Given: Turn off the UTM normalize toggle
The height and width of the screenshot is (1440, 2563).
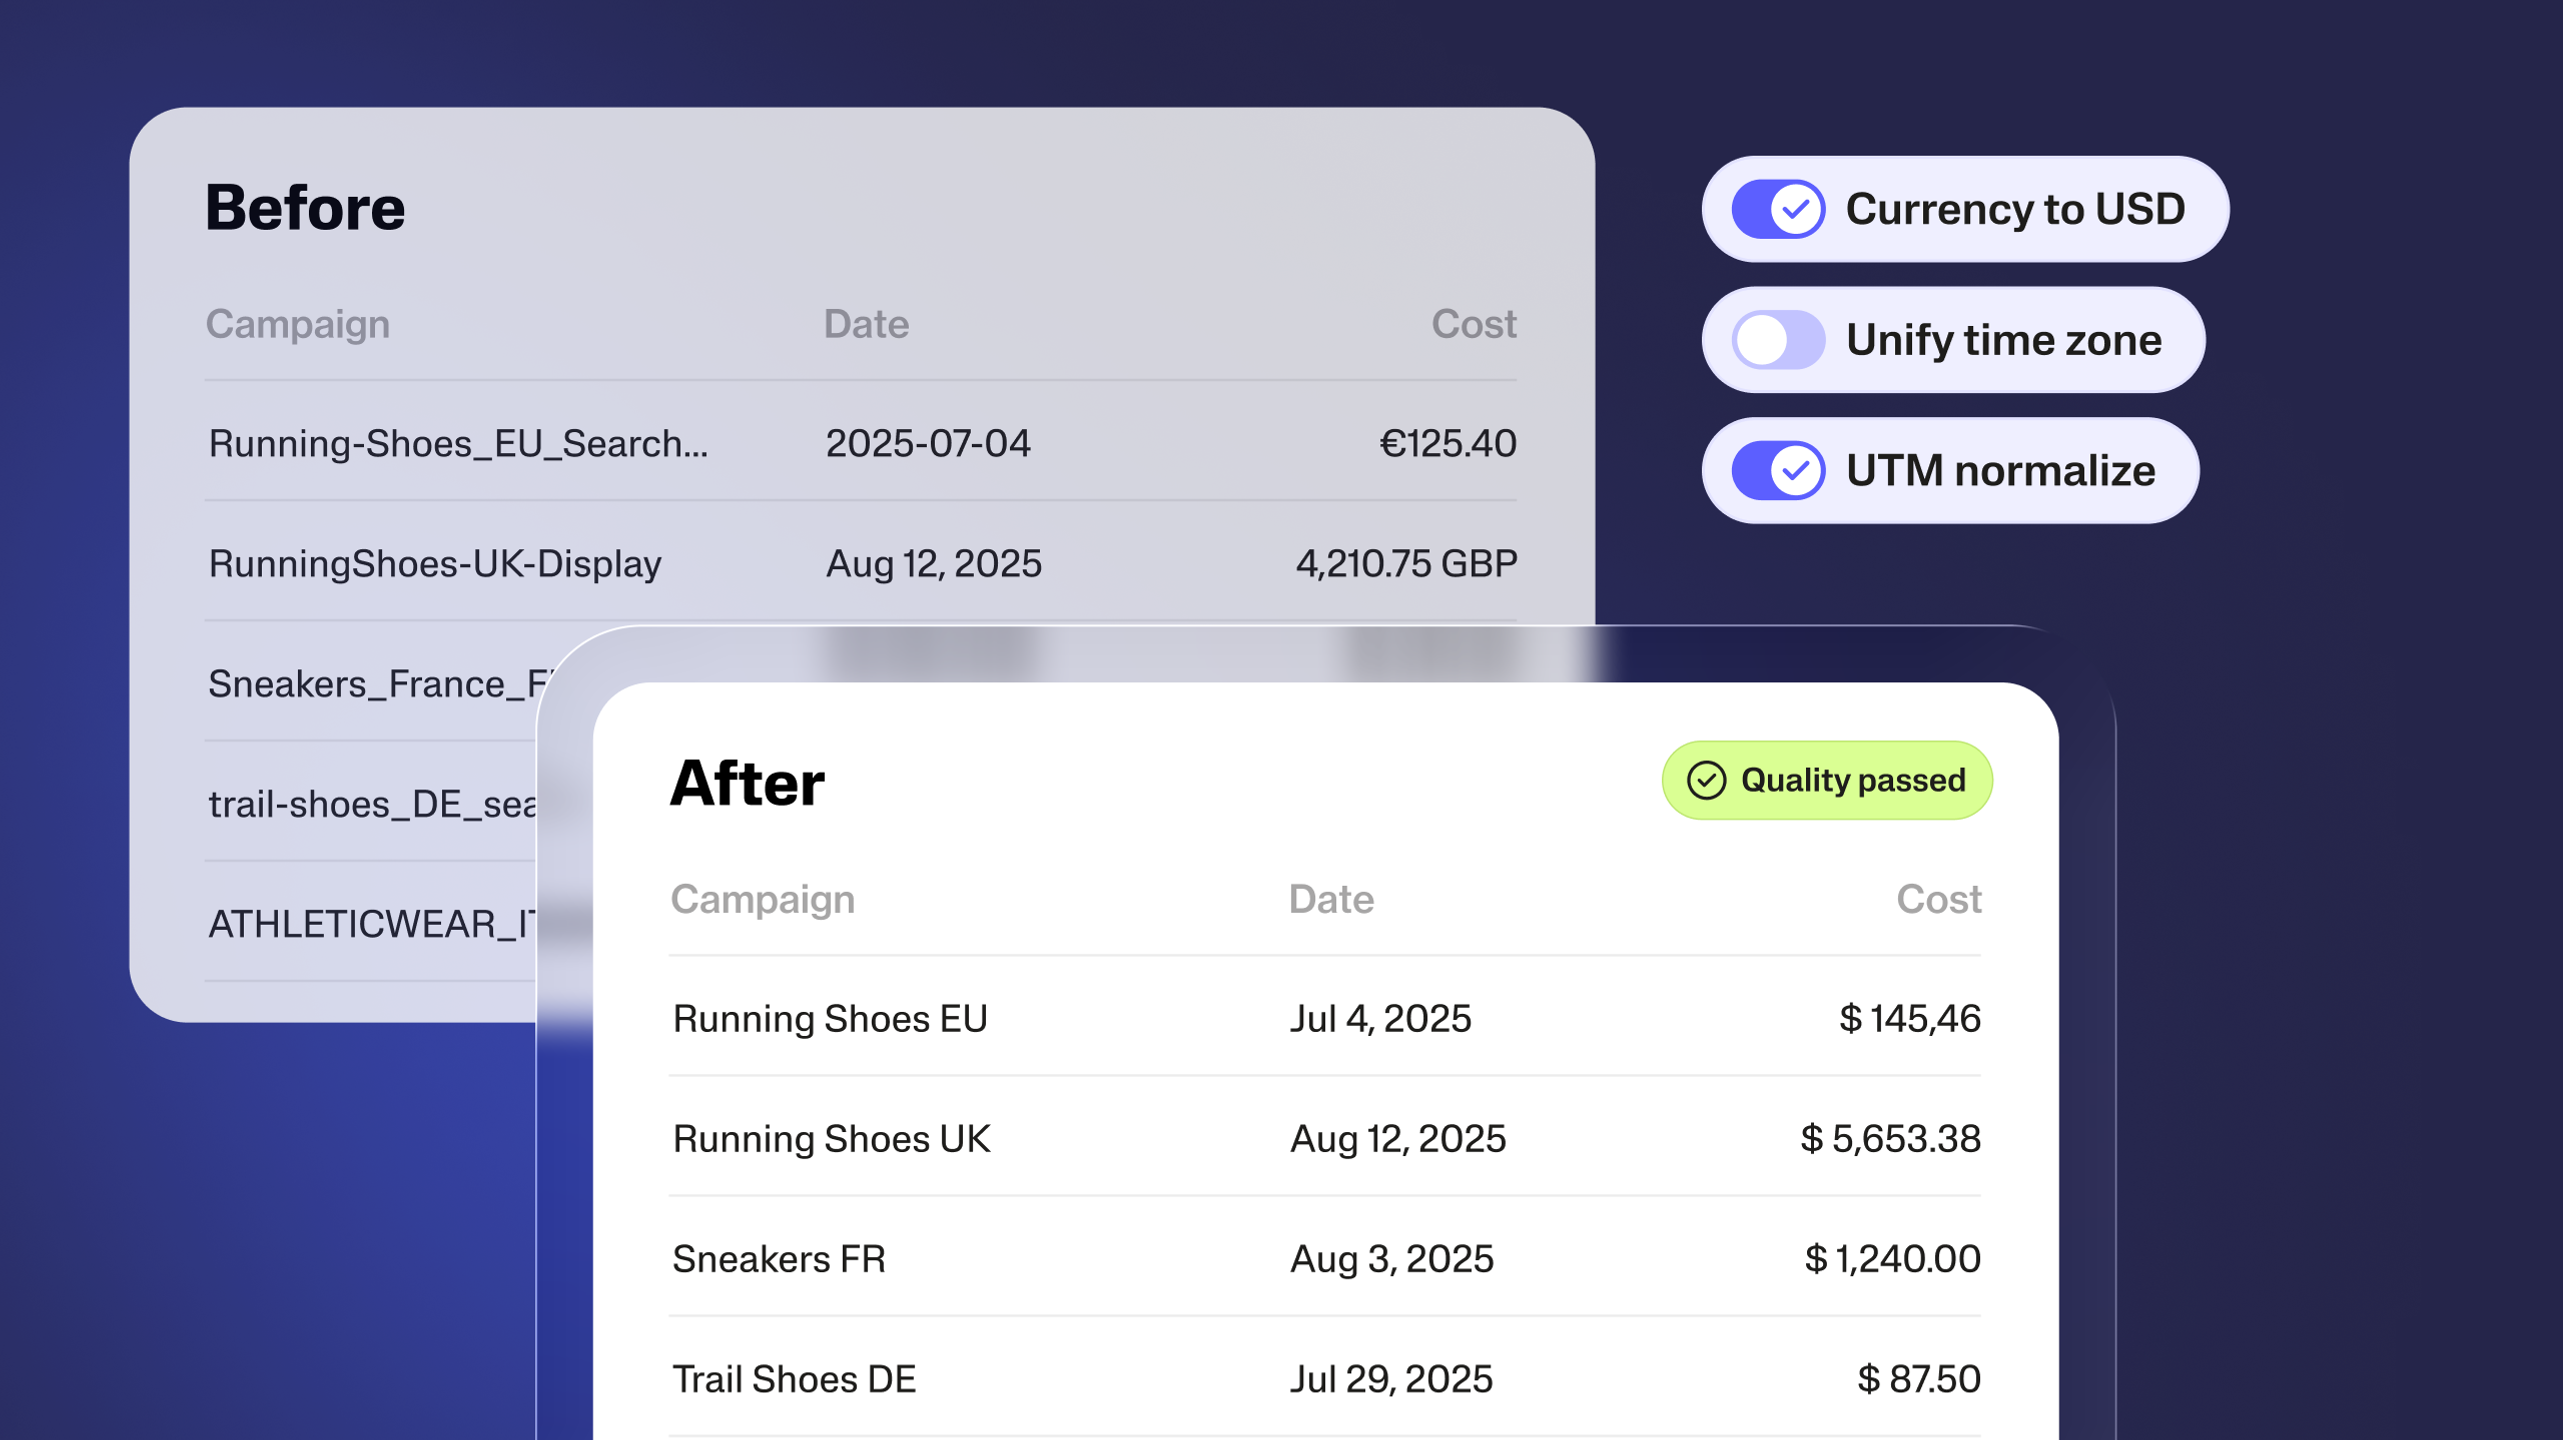Looking at the screenshot, I should click(1778, 470).
